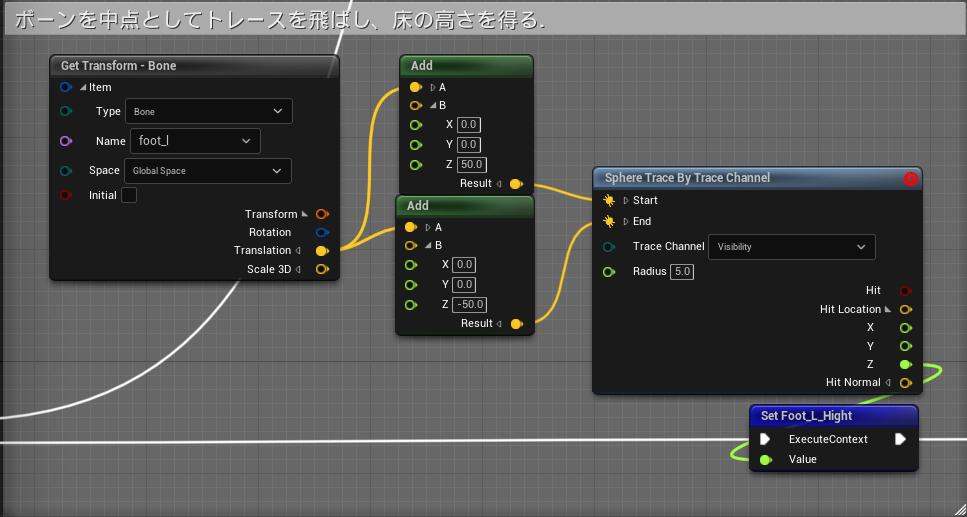This screenshot has width=967, height=517.
Task: Click pin A of the lower Add node
Action: 411,227
